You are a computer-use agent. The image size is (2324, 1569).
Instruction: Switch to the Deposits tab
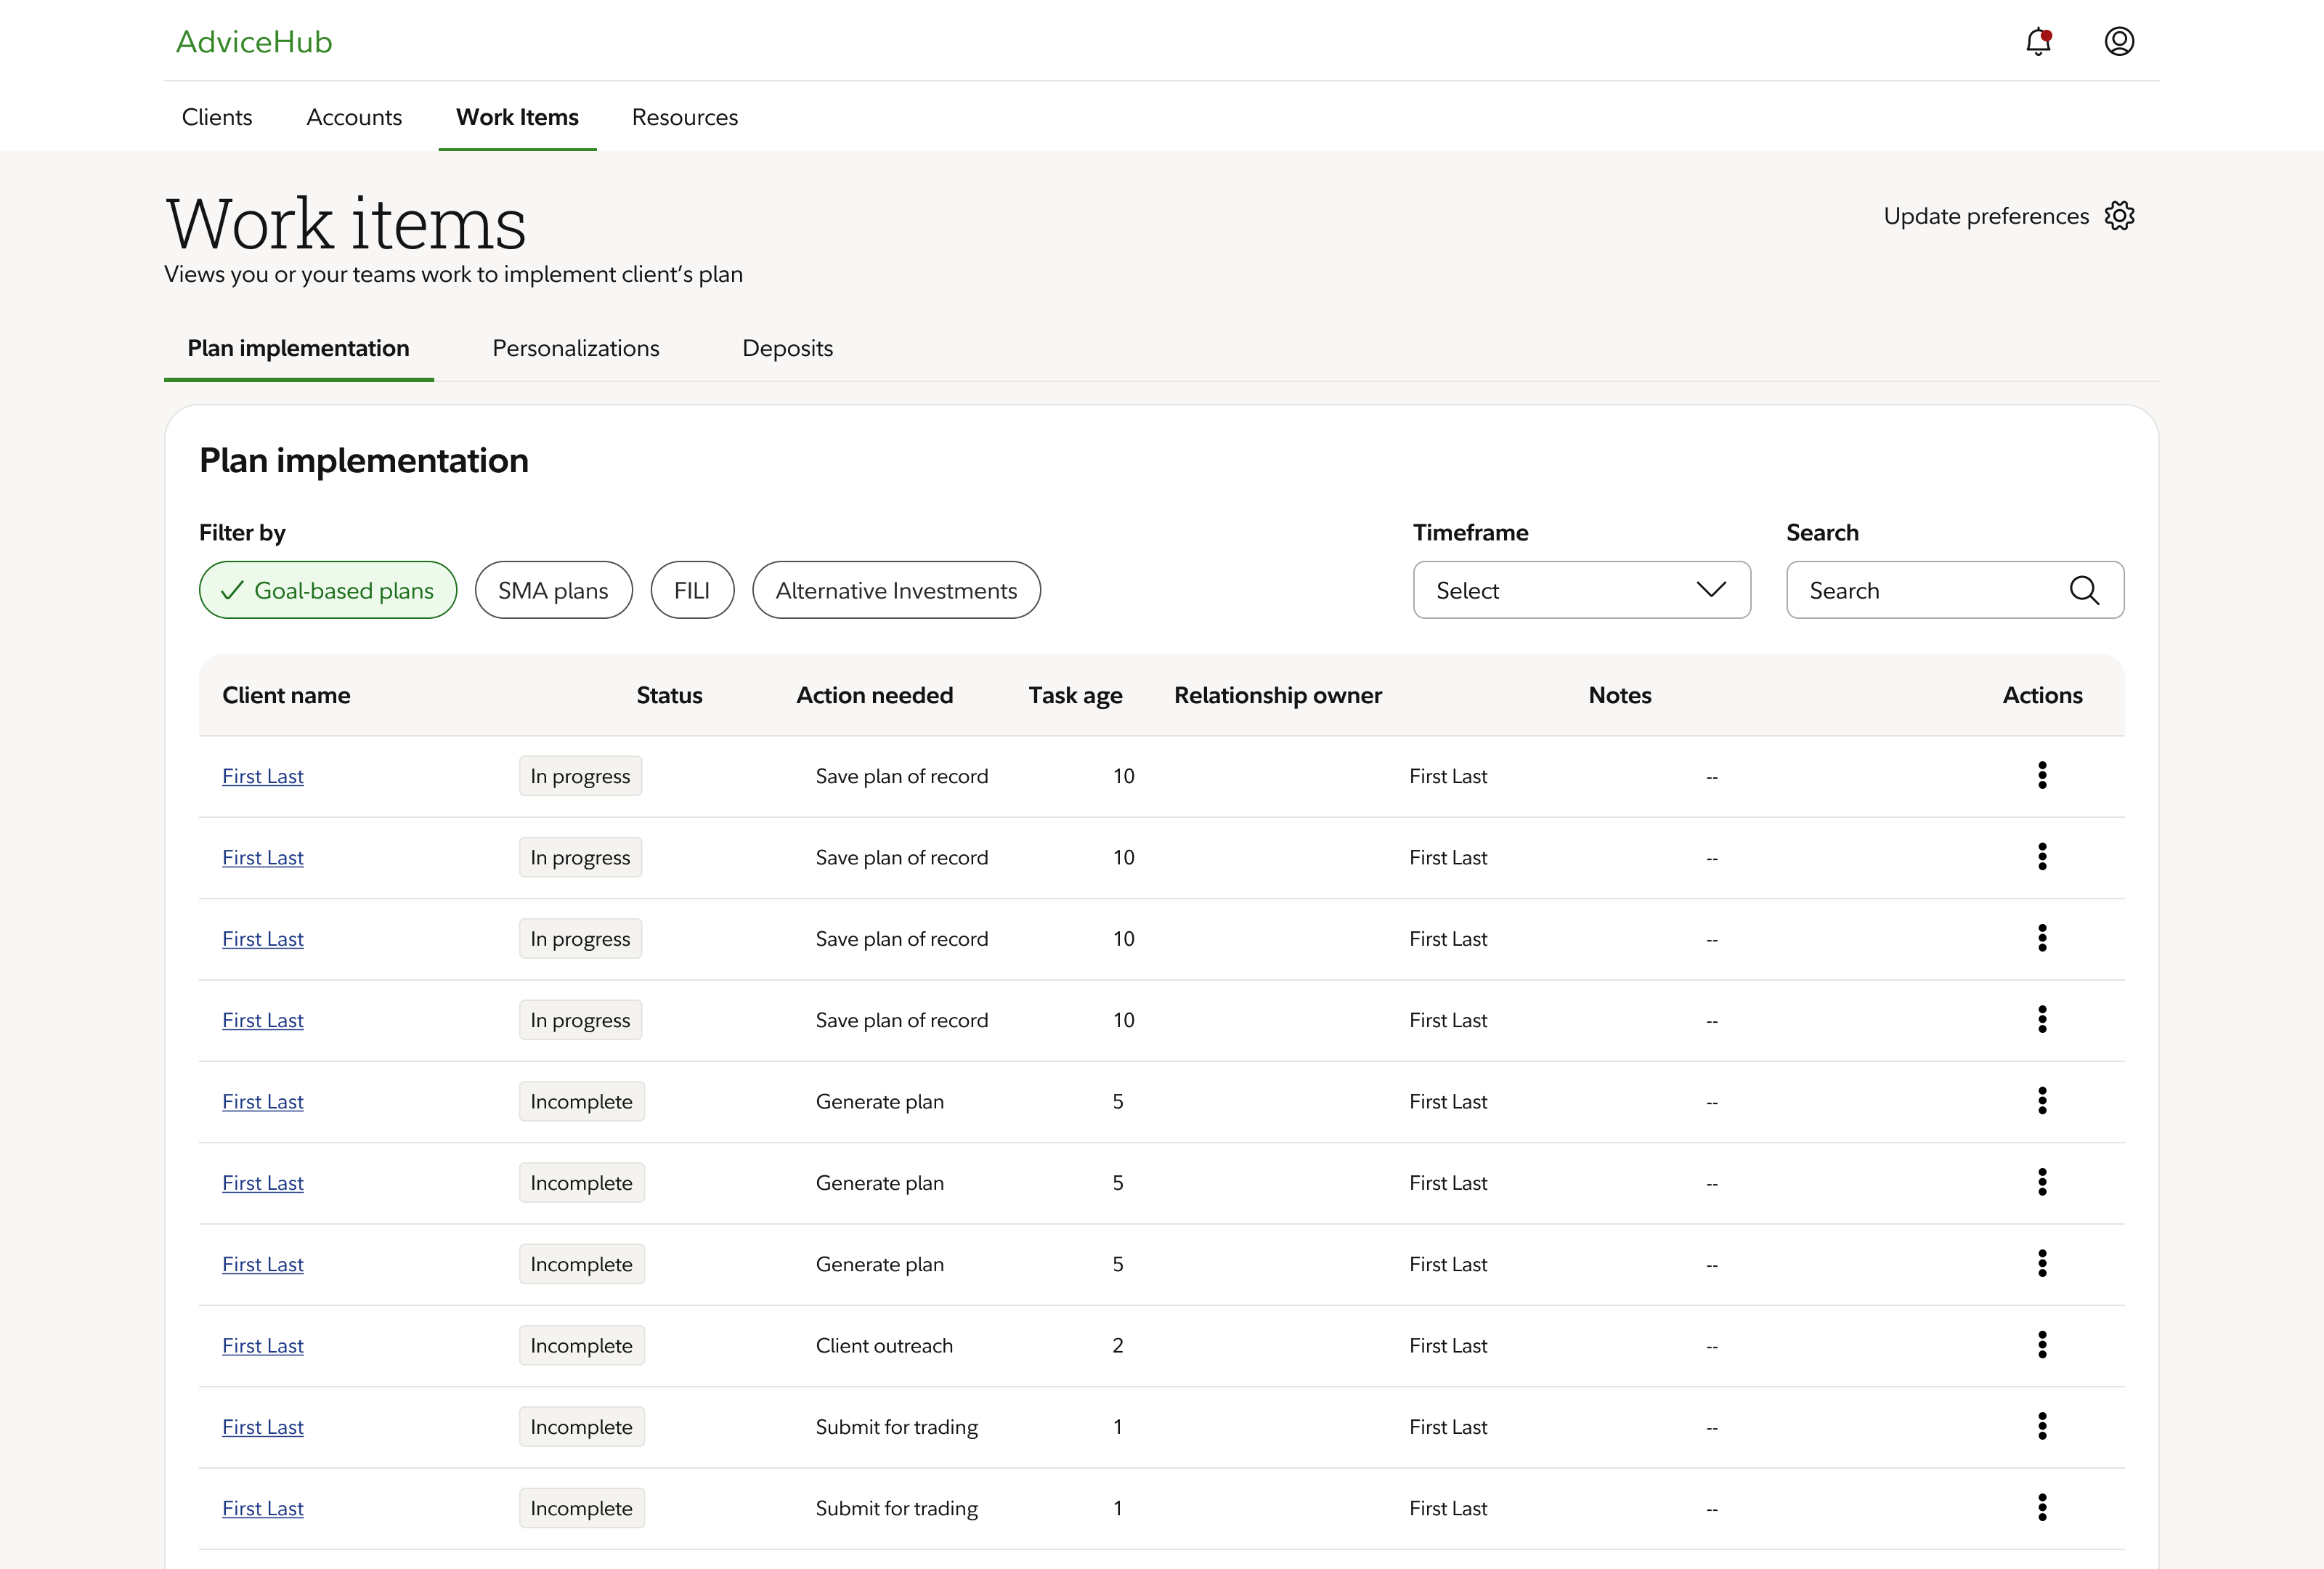pyautogui.click(x=787, y=348)
